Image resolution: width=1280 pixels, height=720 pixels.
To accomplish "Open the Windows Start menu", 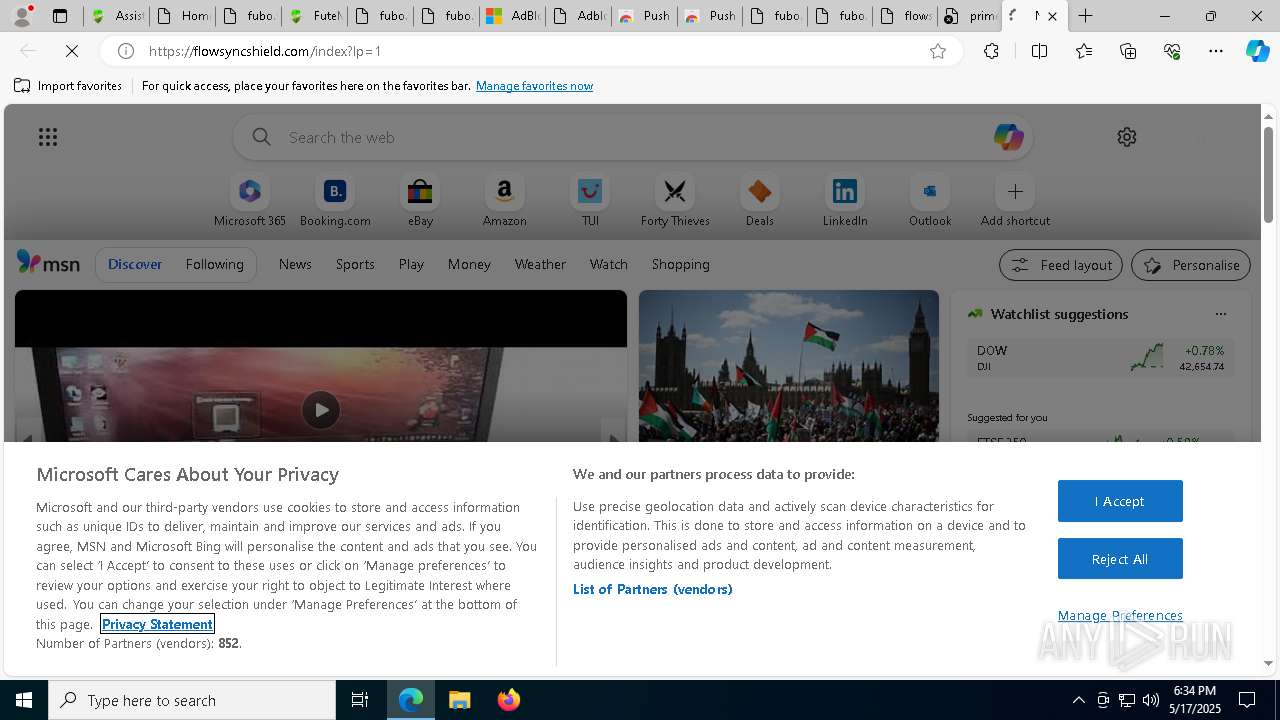I will (24, 700).
